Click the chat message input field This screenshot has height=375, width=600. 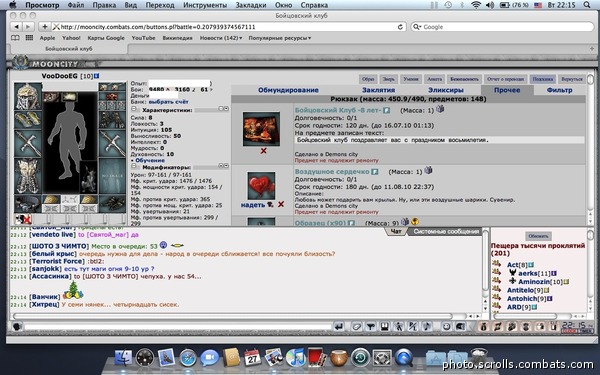click(x=178, y=327)
